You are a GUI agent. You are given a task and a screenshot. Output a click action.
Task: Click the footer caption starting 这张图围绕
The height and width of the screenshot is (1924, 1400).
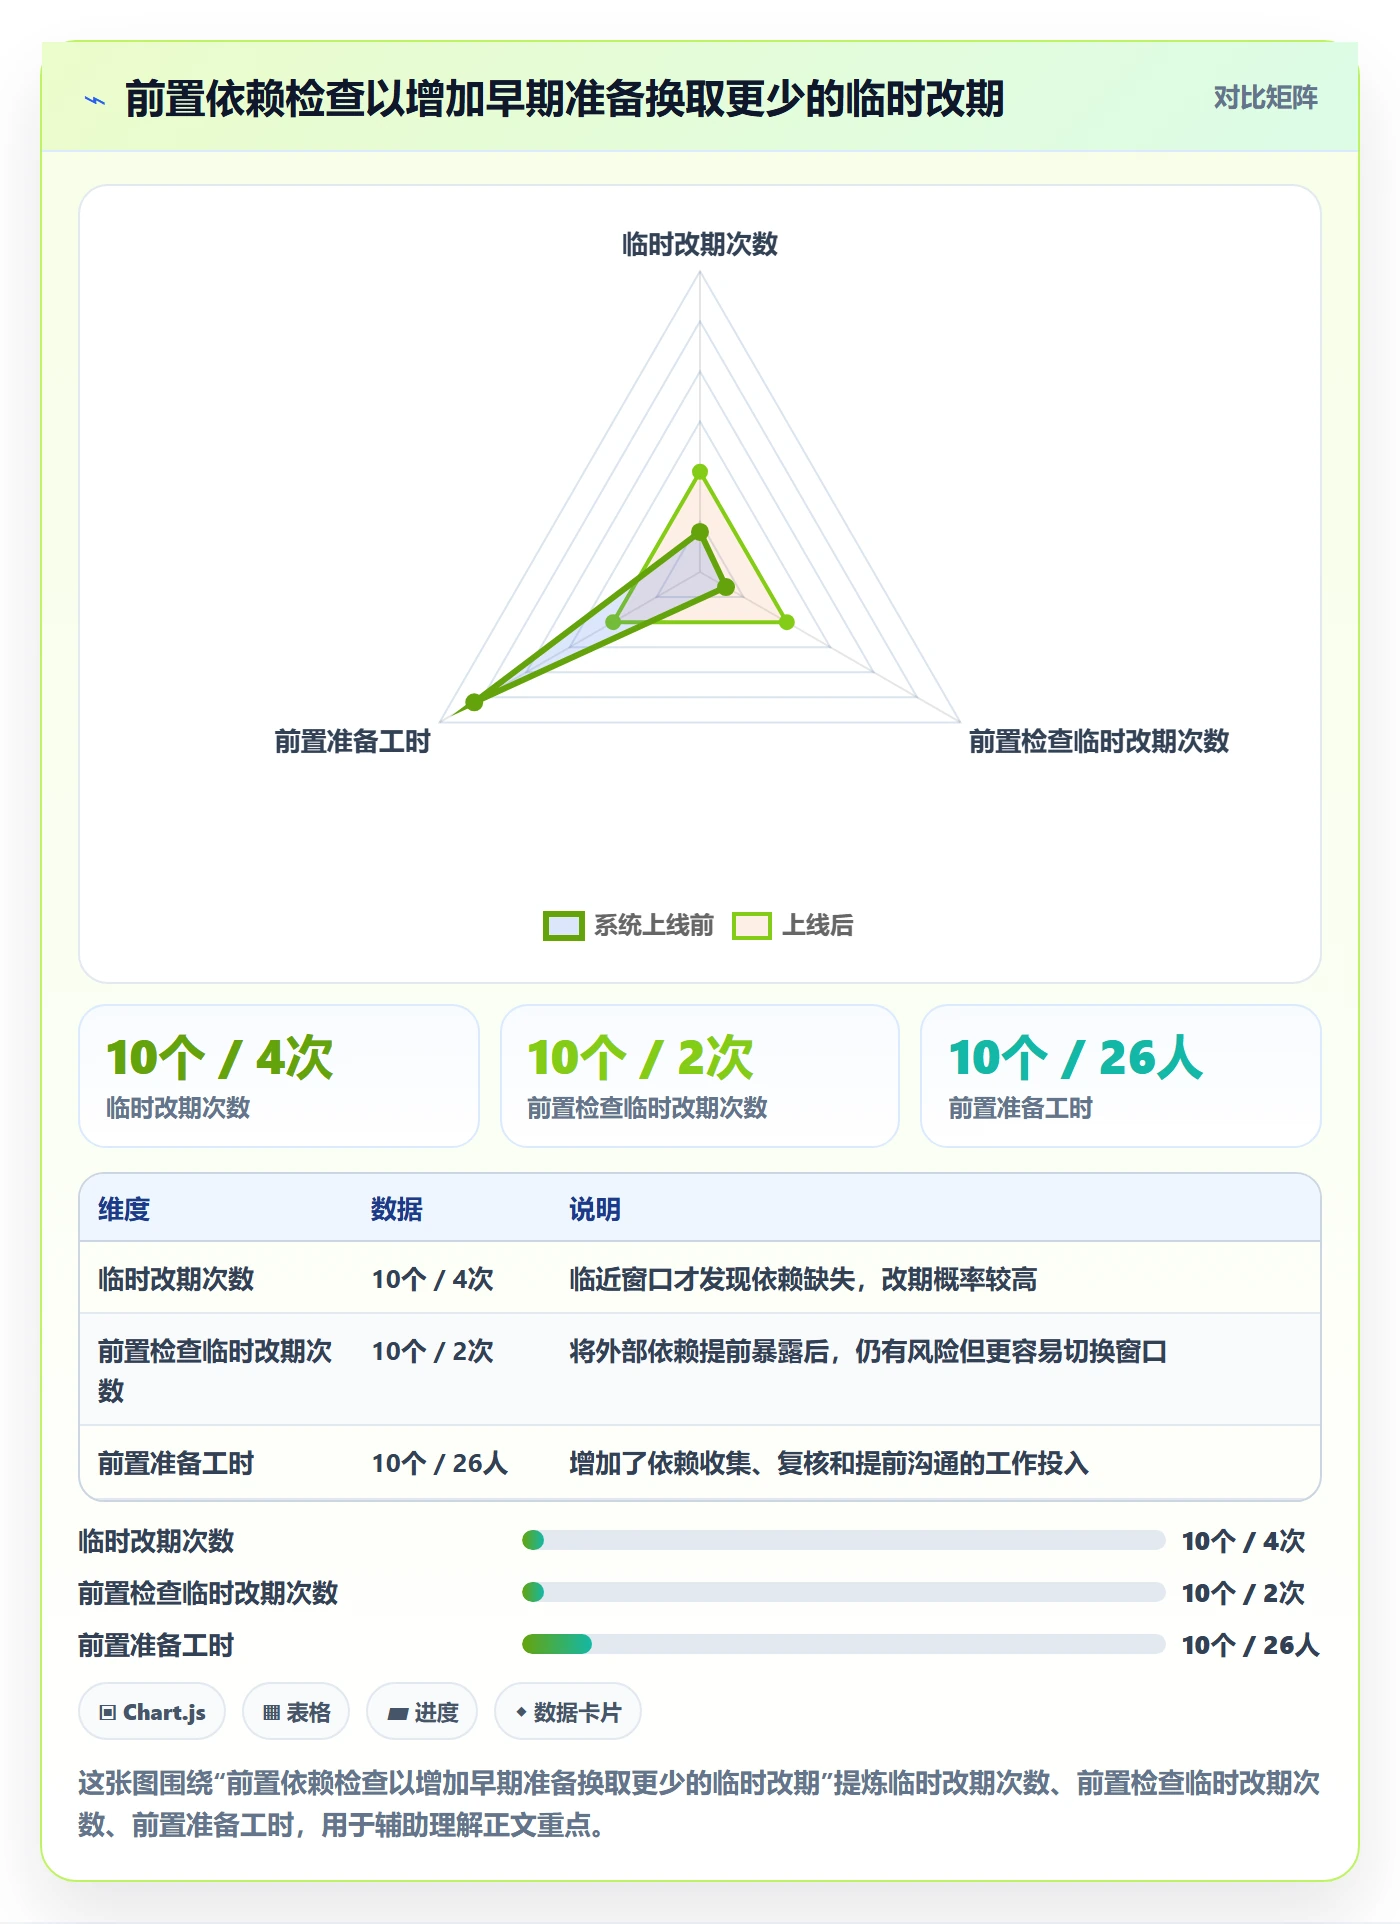pos(700,1803)
